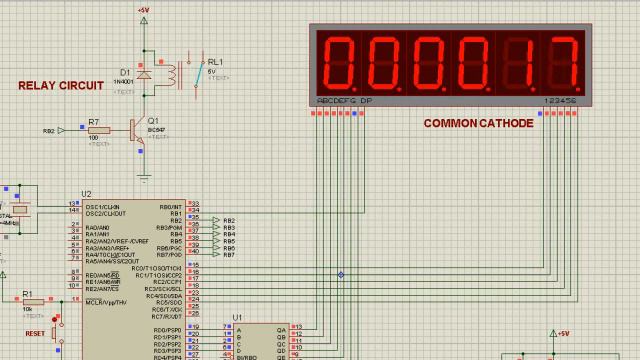This screenshot has width=640, height=360.
Task: Click the RB4 terminal text label
Action: click(x=229, y=234)
